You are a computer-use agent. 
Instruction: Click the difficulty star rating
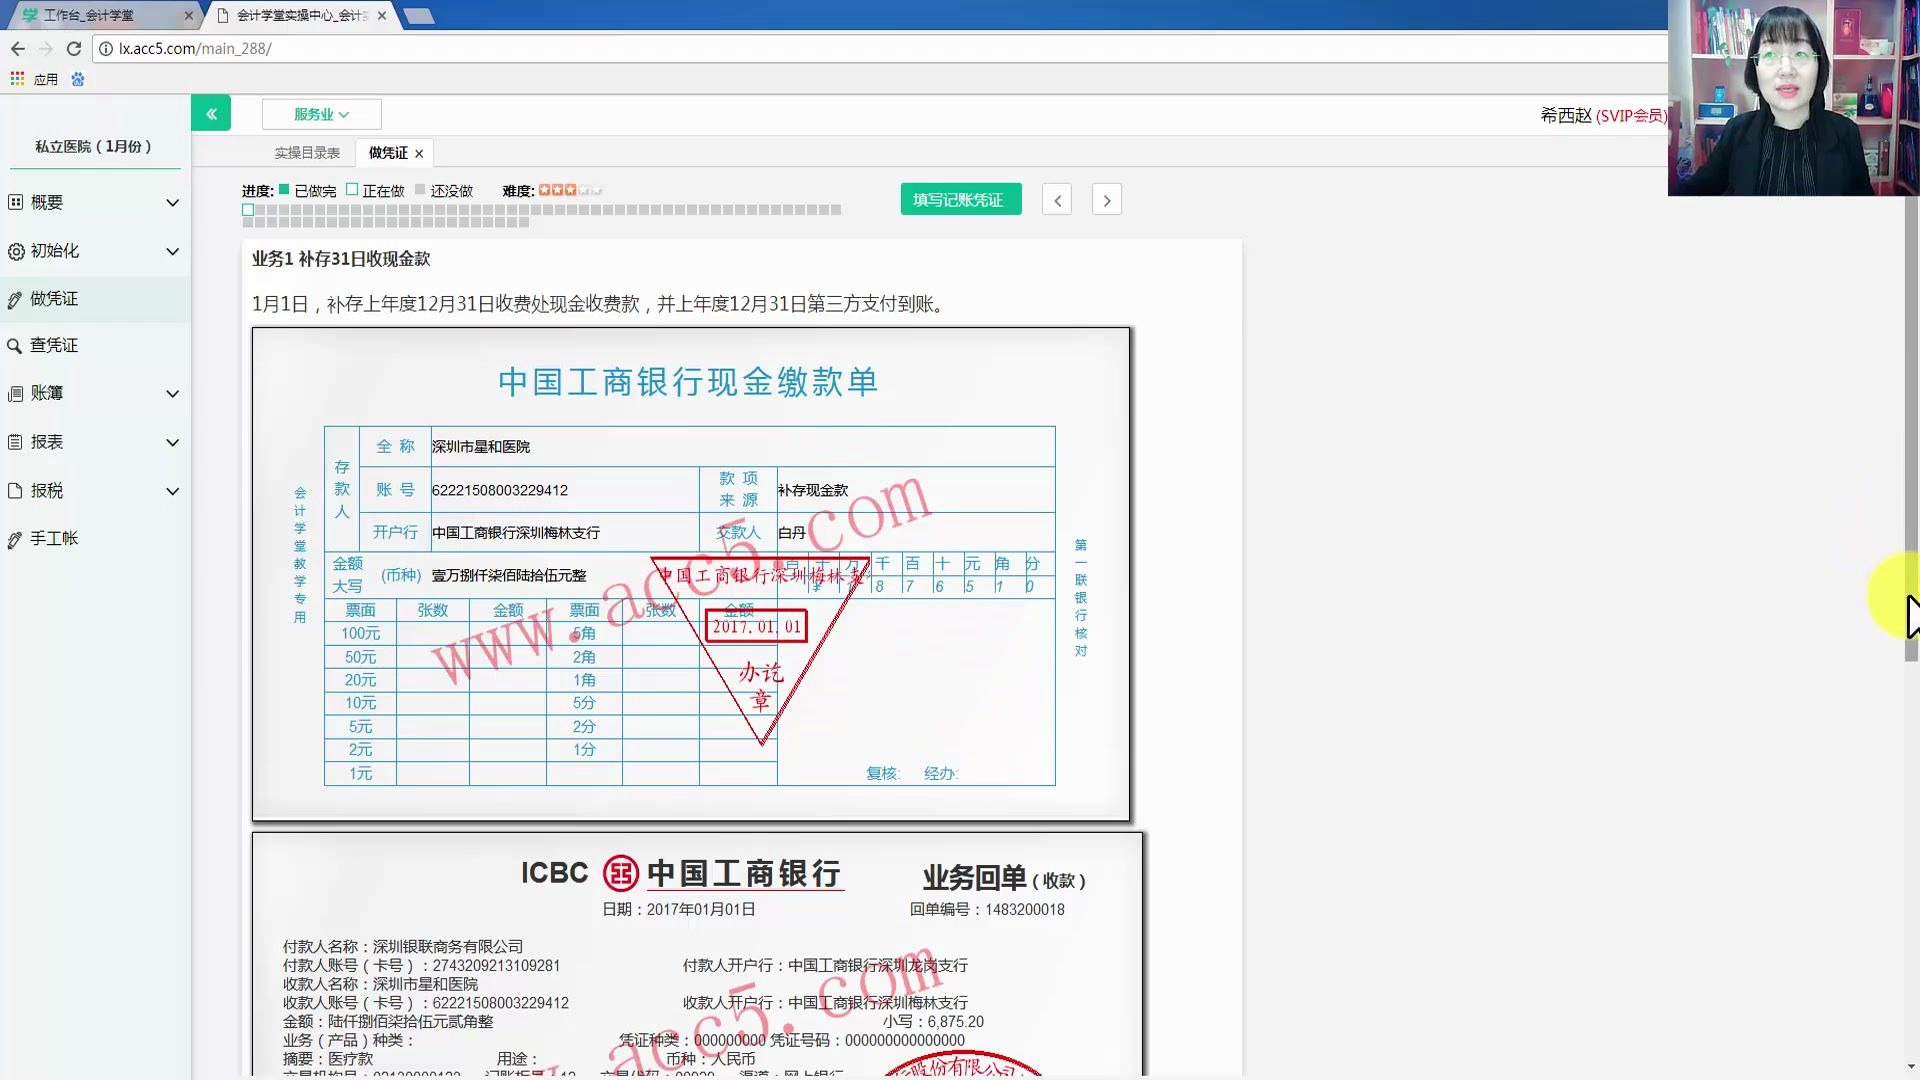pos(570,190)
